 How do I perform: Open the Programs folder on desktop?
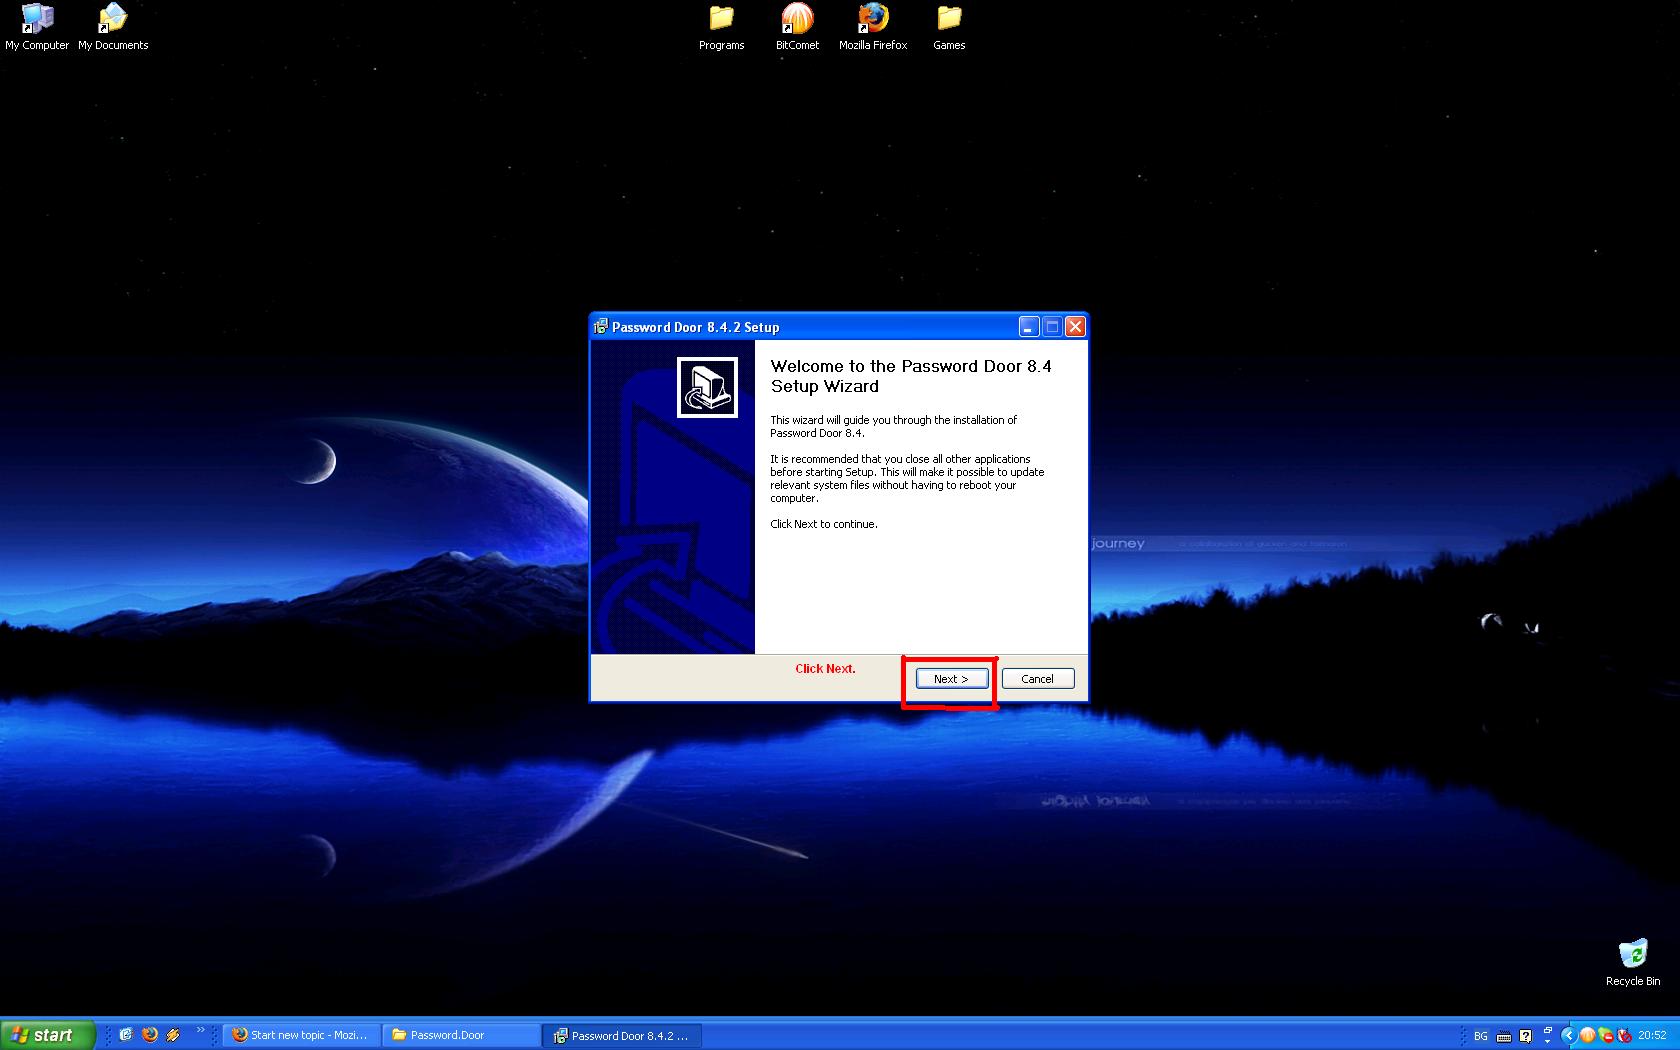(721, 27)
